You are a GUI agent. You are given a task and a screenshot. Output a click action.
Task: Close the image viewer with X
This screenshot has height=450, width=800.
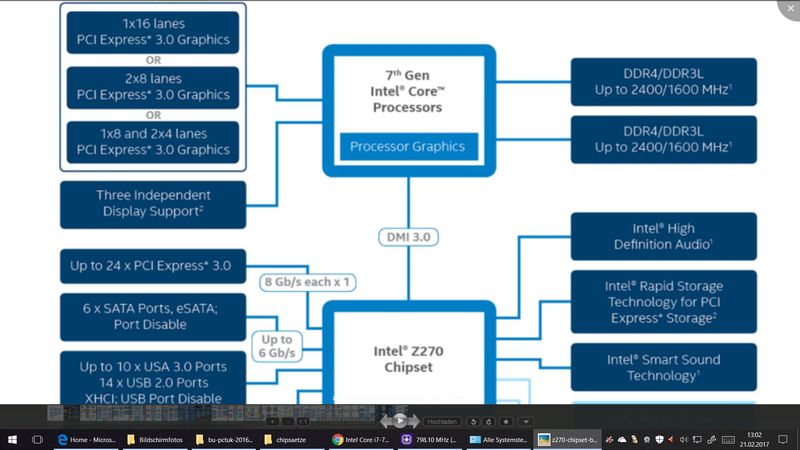[790, 9]
